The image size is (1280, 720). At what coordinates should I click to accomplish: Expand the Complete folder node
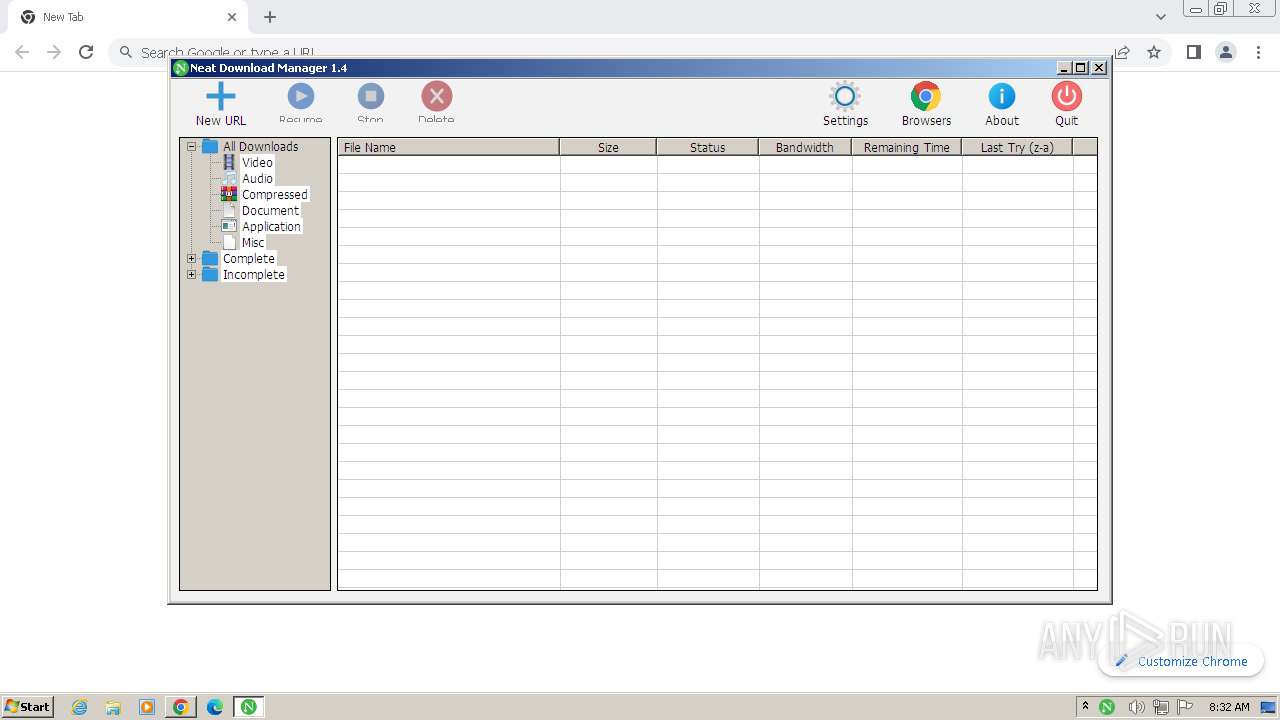[x=191, y=258]
